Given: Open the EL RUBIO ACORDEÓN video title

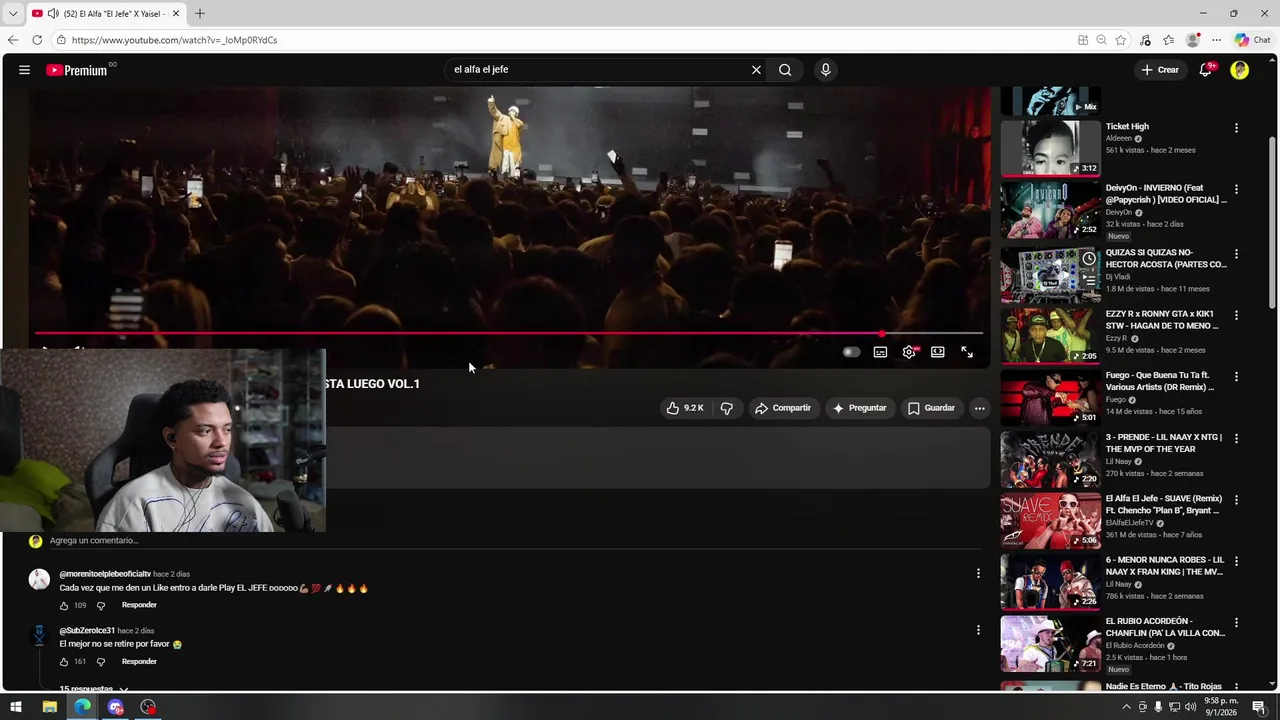Looking at the screenshot, I should click(x=1165, y=627).
